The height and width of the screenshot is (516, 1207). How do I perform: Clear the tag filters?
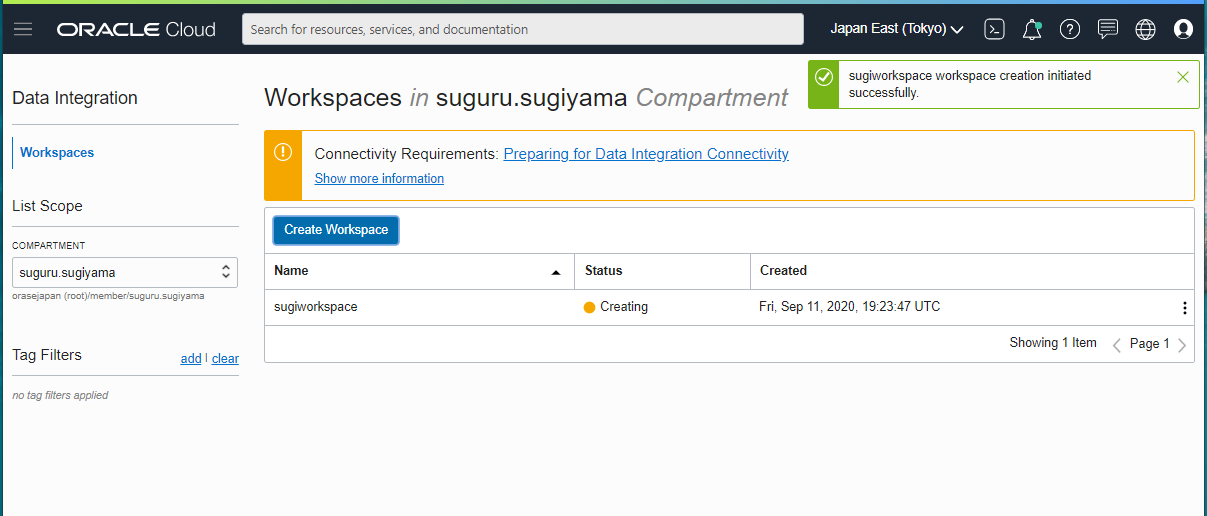pos(225,359)
